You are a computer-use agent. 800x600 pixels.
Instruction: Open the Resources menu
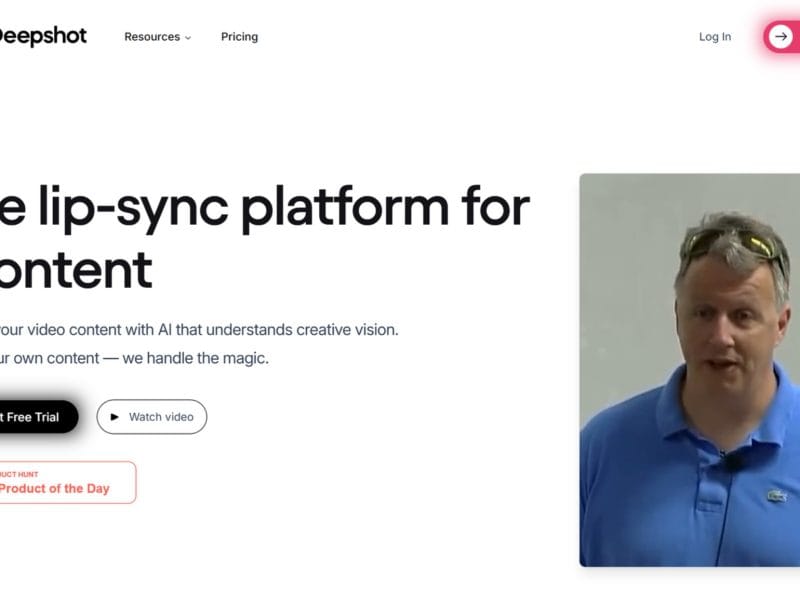pyautogui.click(x=152, y=37)
